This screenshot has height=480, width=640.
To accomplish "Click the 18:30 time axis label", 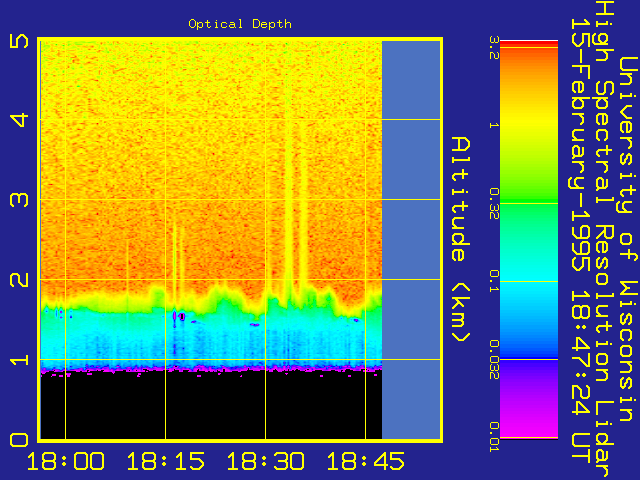I will click(266, 461).
